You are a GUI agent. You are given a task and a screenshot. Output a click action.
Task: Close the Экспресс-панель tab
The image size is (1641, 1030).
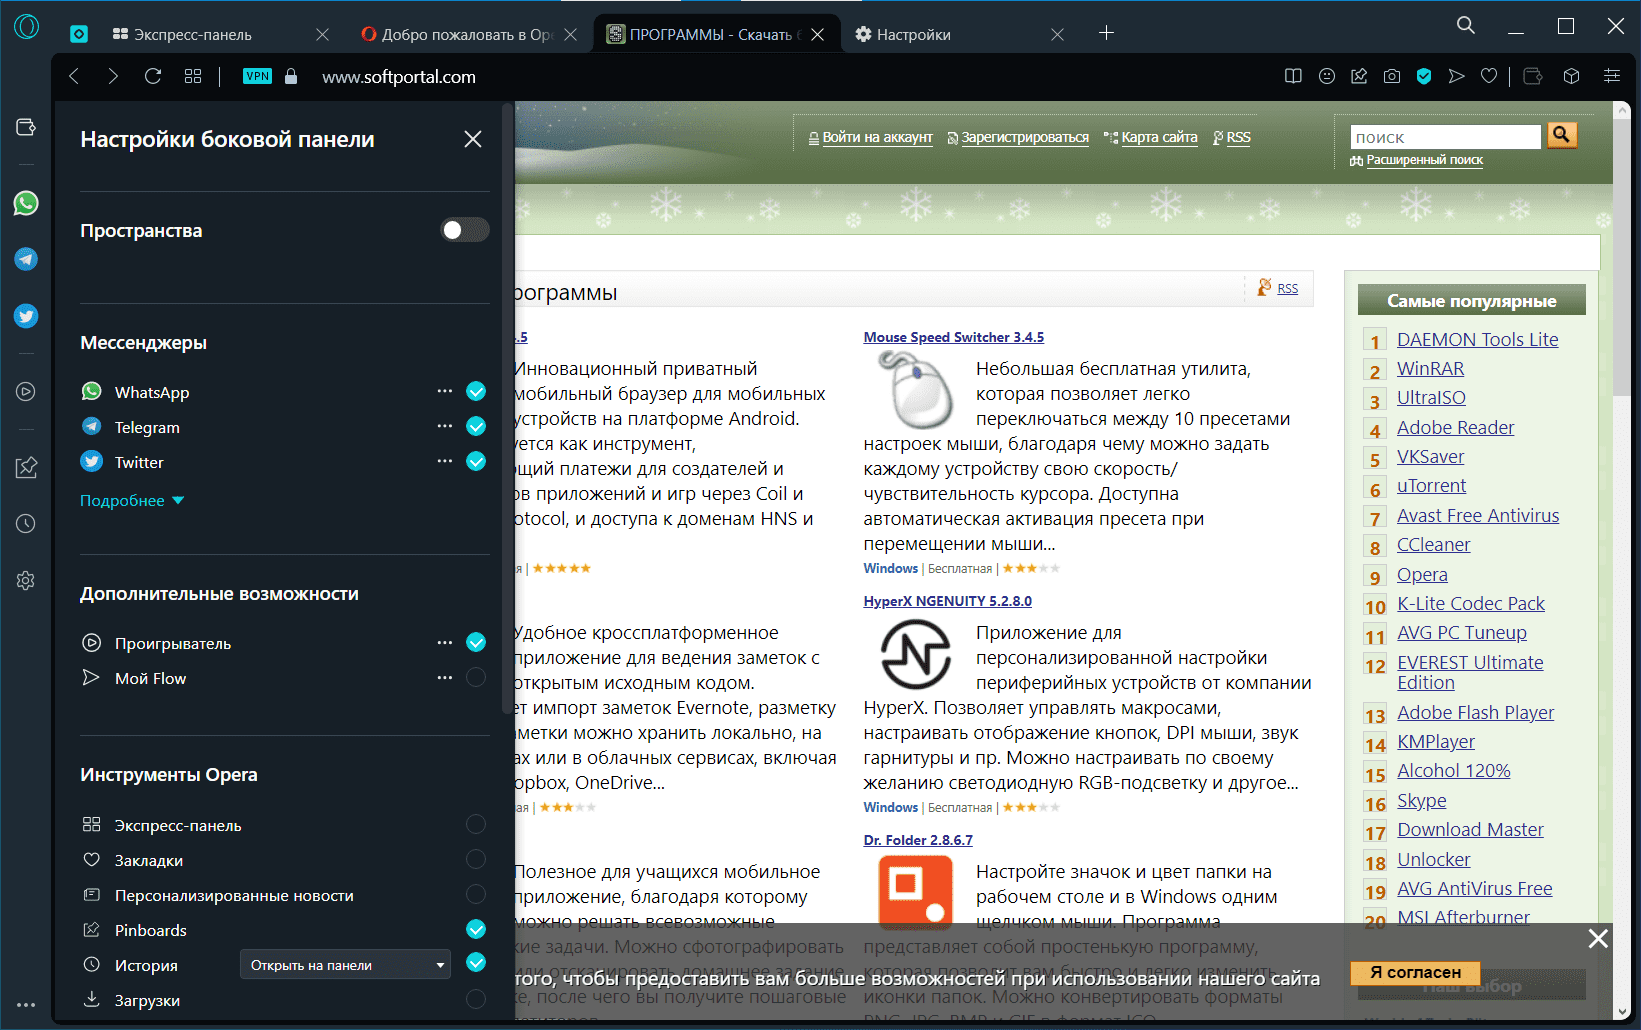click(x=322, y=34)
